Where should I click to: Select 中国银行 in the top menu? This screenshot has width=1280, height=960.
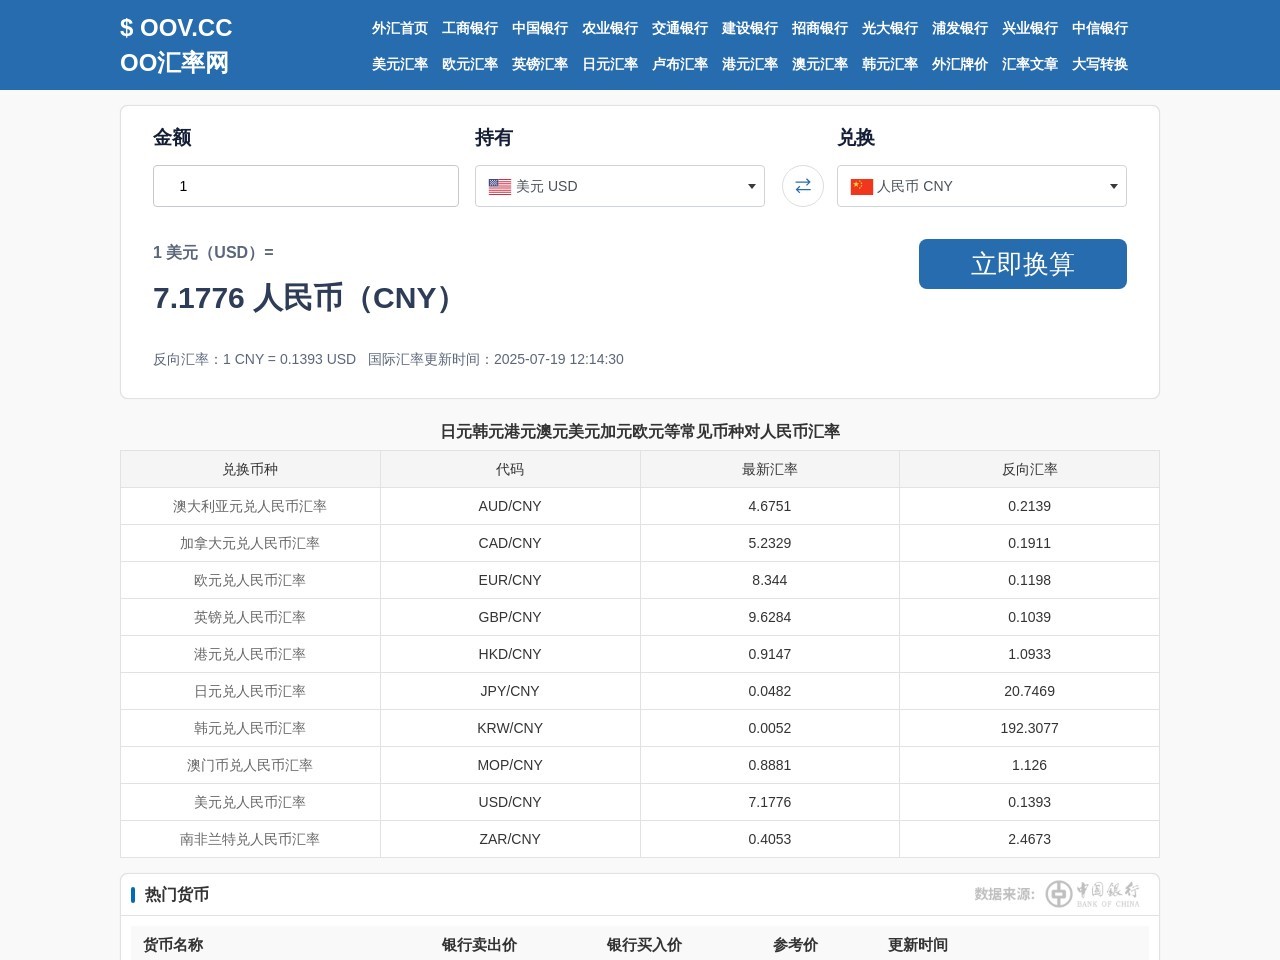(x=539, y=28)
